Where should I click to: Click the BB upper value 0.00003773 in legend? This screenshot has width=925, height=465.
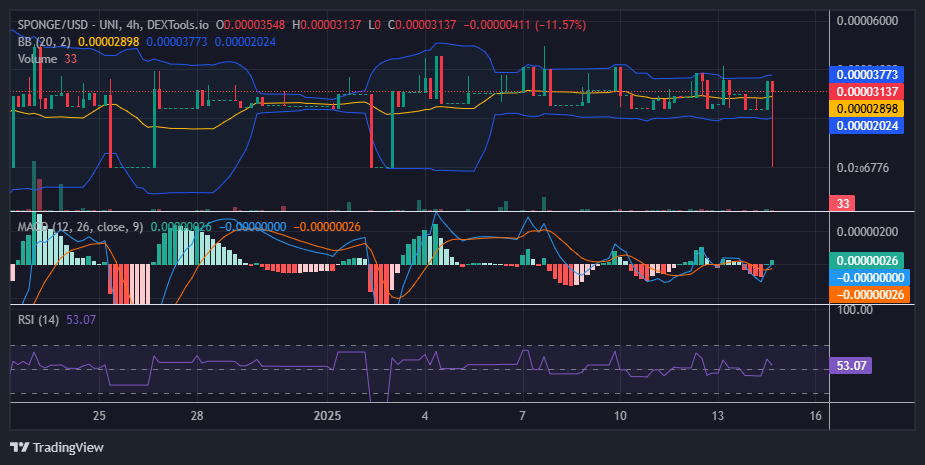pyautogui.click(x=177, y=42)
